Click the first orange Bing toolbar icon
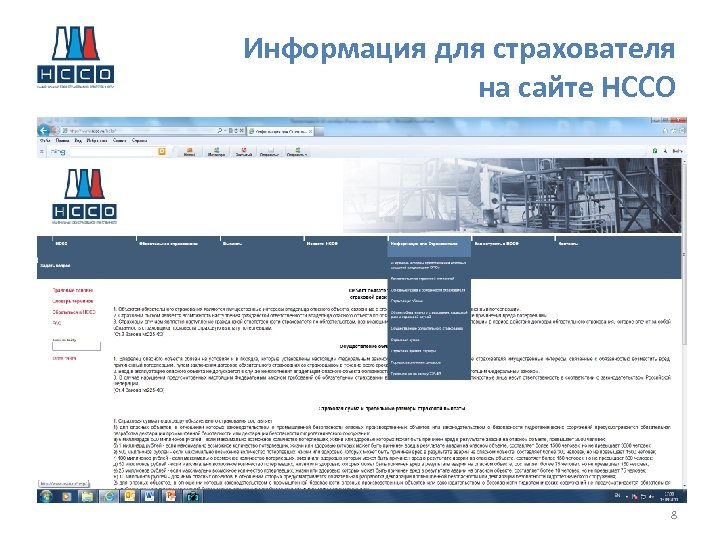 point(189,152)
